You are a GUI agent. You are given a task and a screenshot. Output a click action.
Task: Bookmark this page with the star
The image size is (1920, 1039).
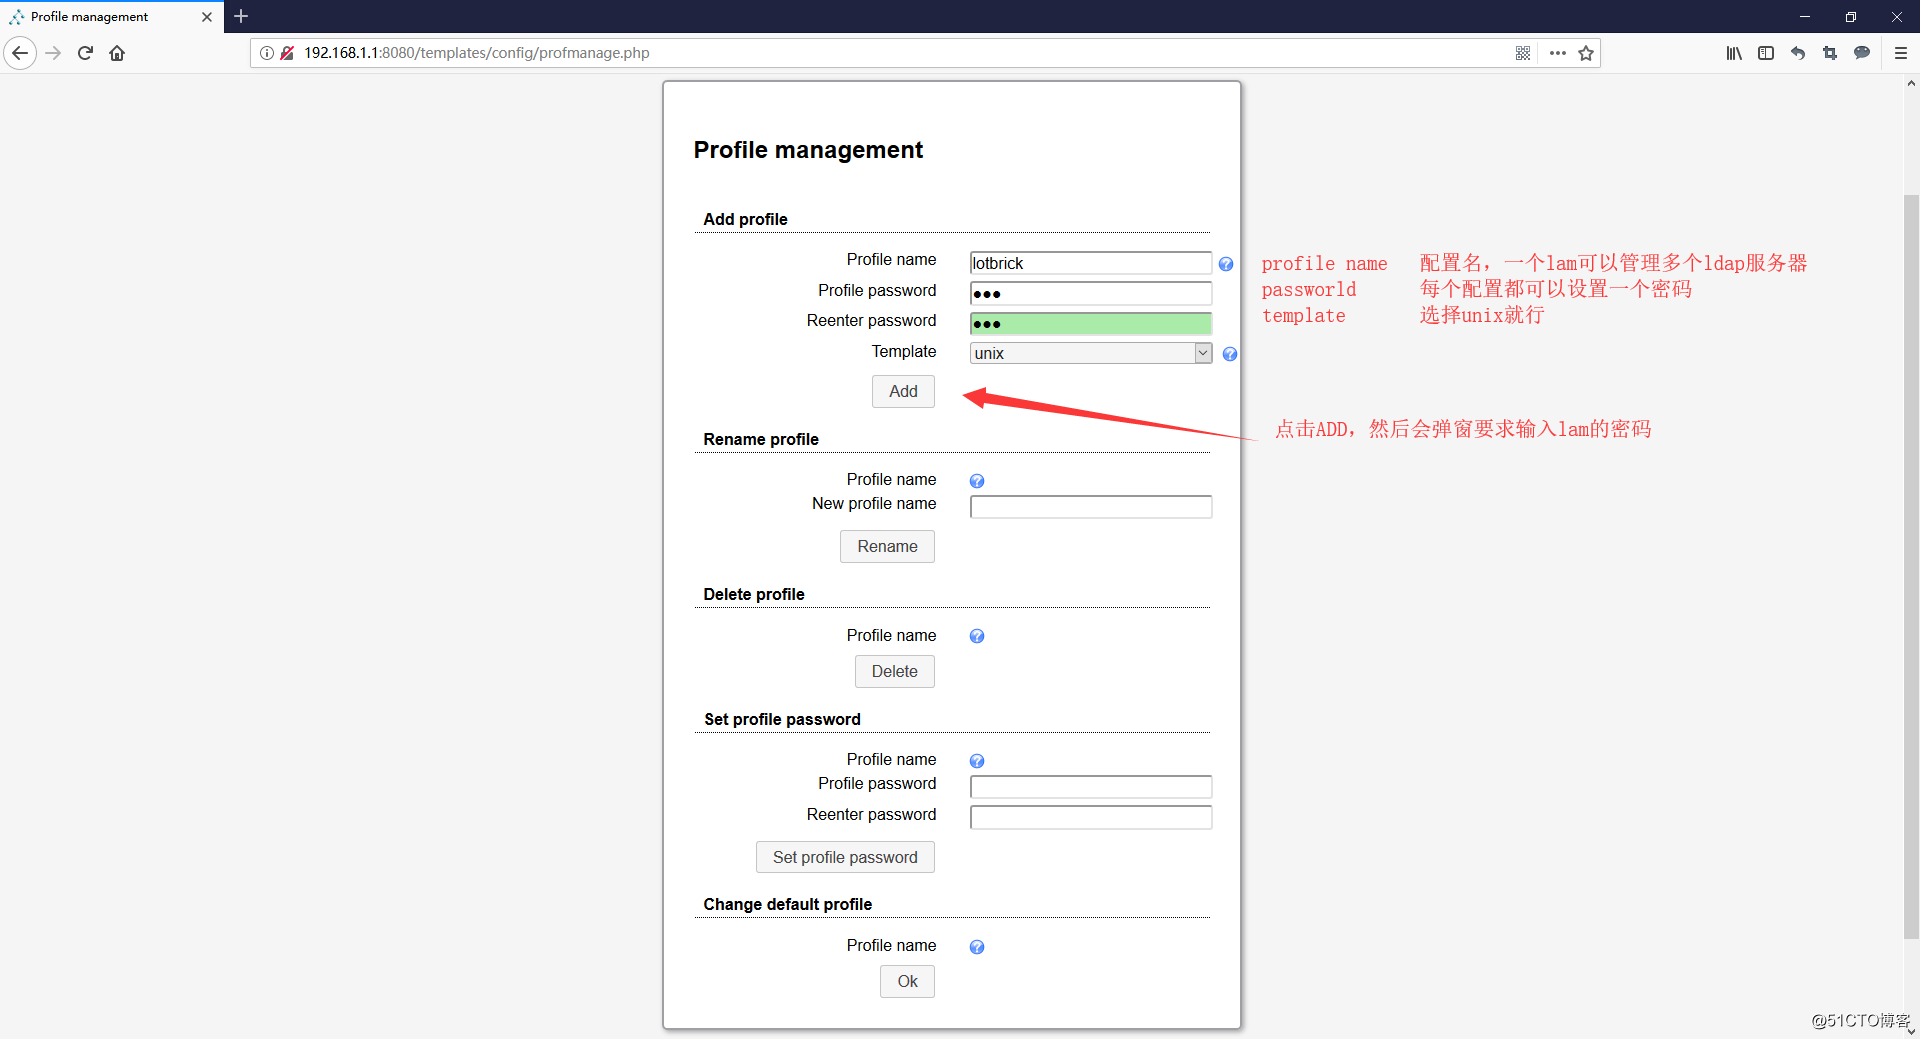pyautogui.click(x=1586, y=53)
